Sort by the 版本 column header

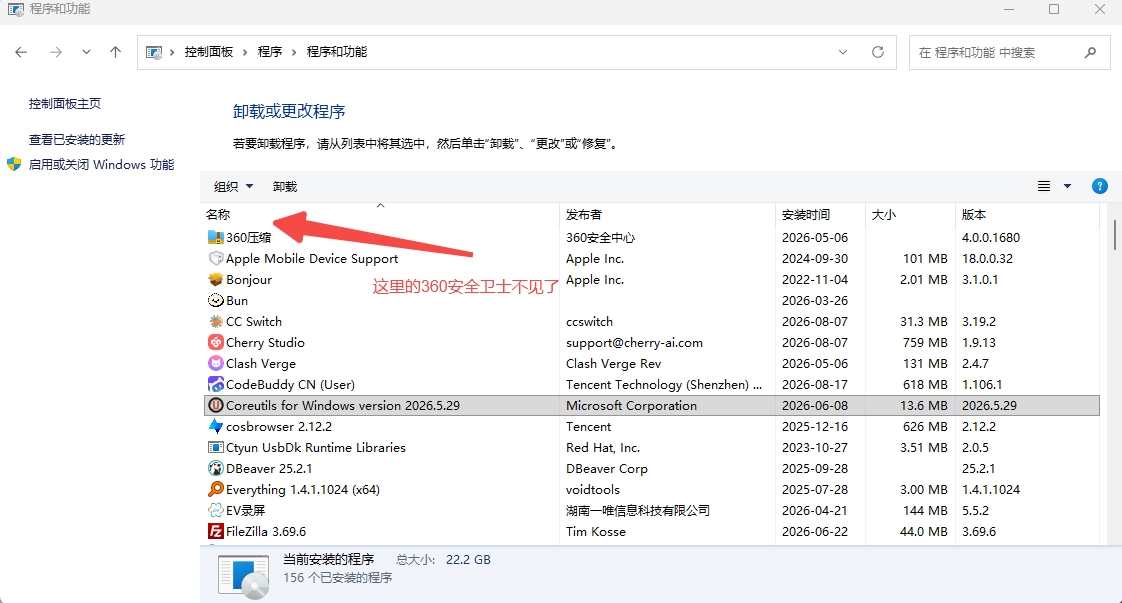click(1028, 214)
